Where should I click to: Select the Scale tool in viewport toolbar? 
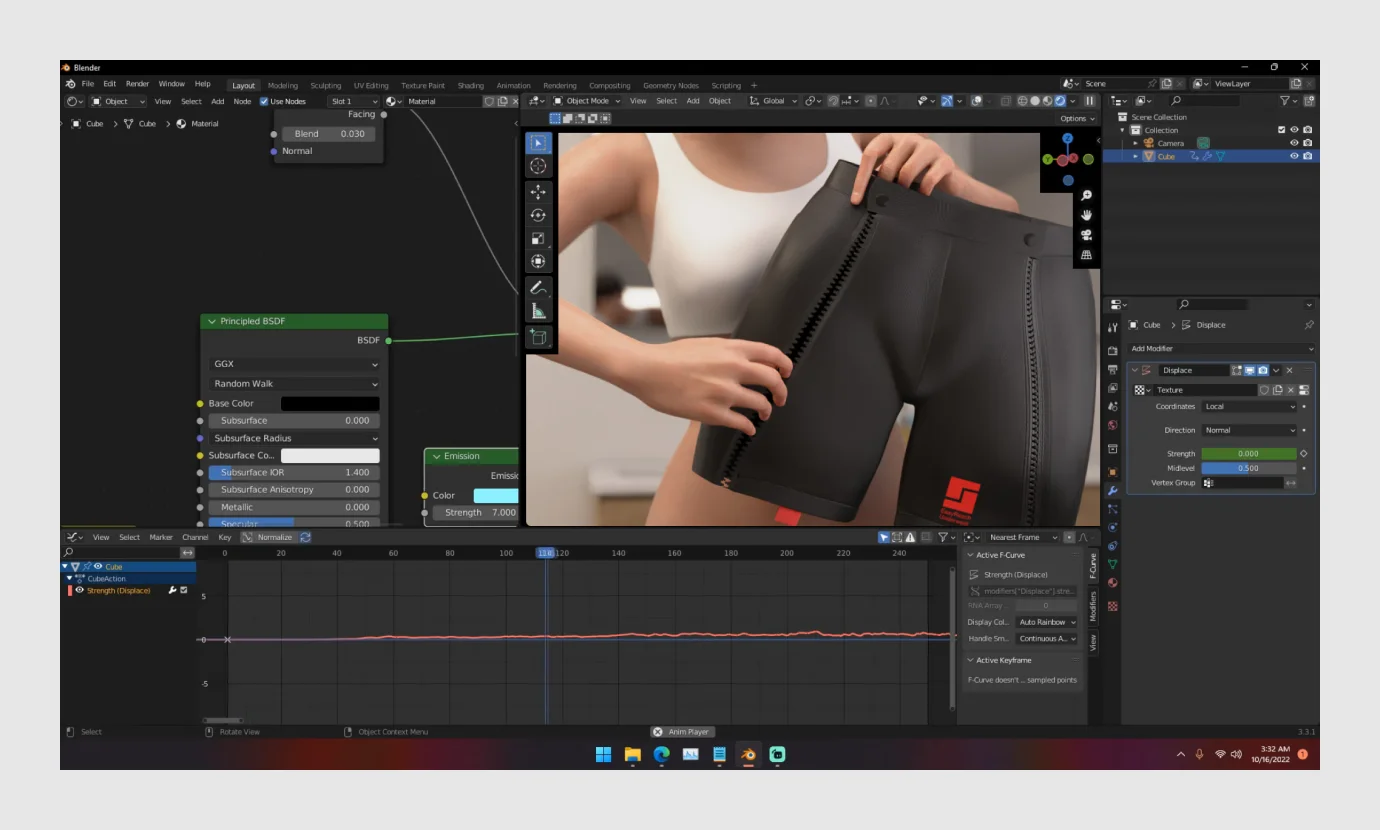(x=538, y=238)
